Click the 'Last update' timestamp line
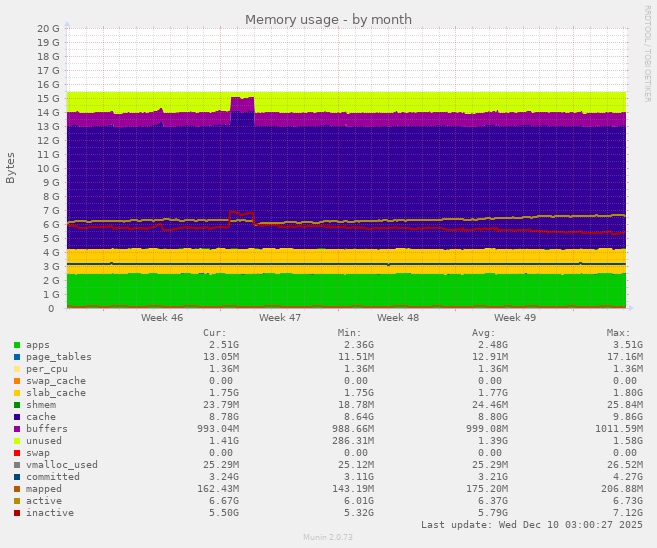The width and height of the screenshot is (657, 548). 532,525
